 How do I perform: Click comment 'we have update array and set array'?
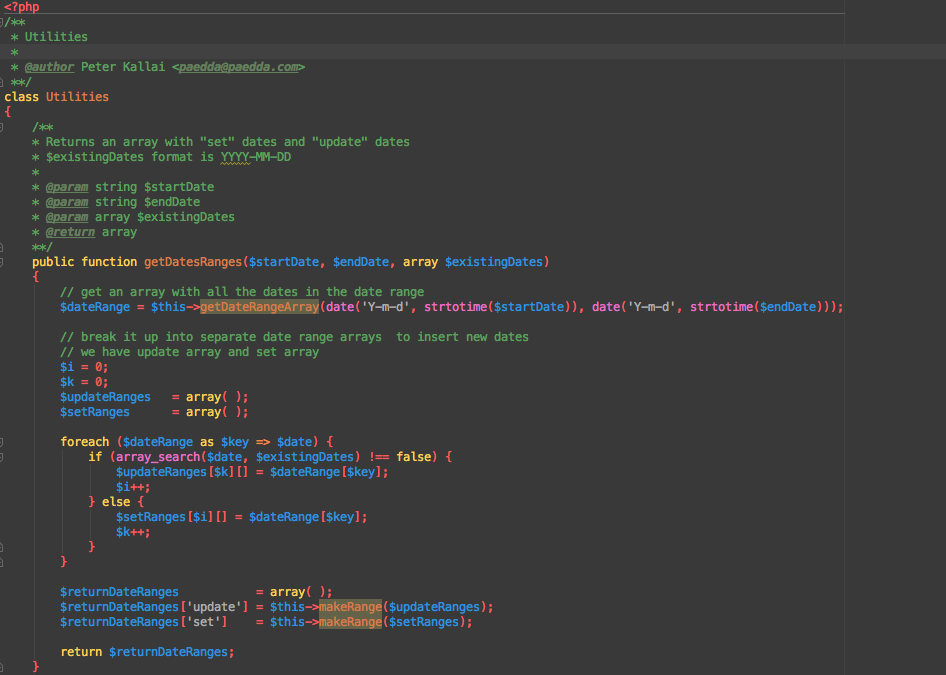(x=189, y=352)
